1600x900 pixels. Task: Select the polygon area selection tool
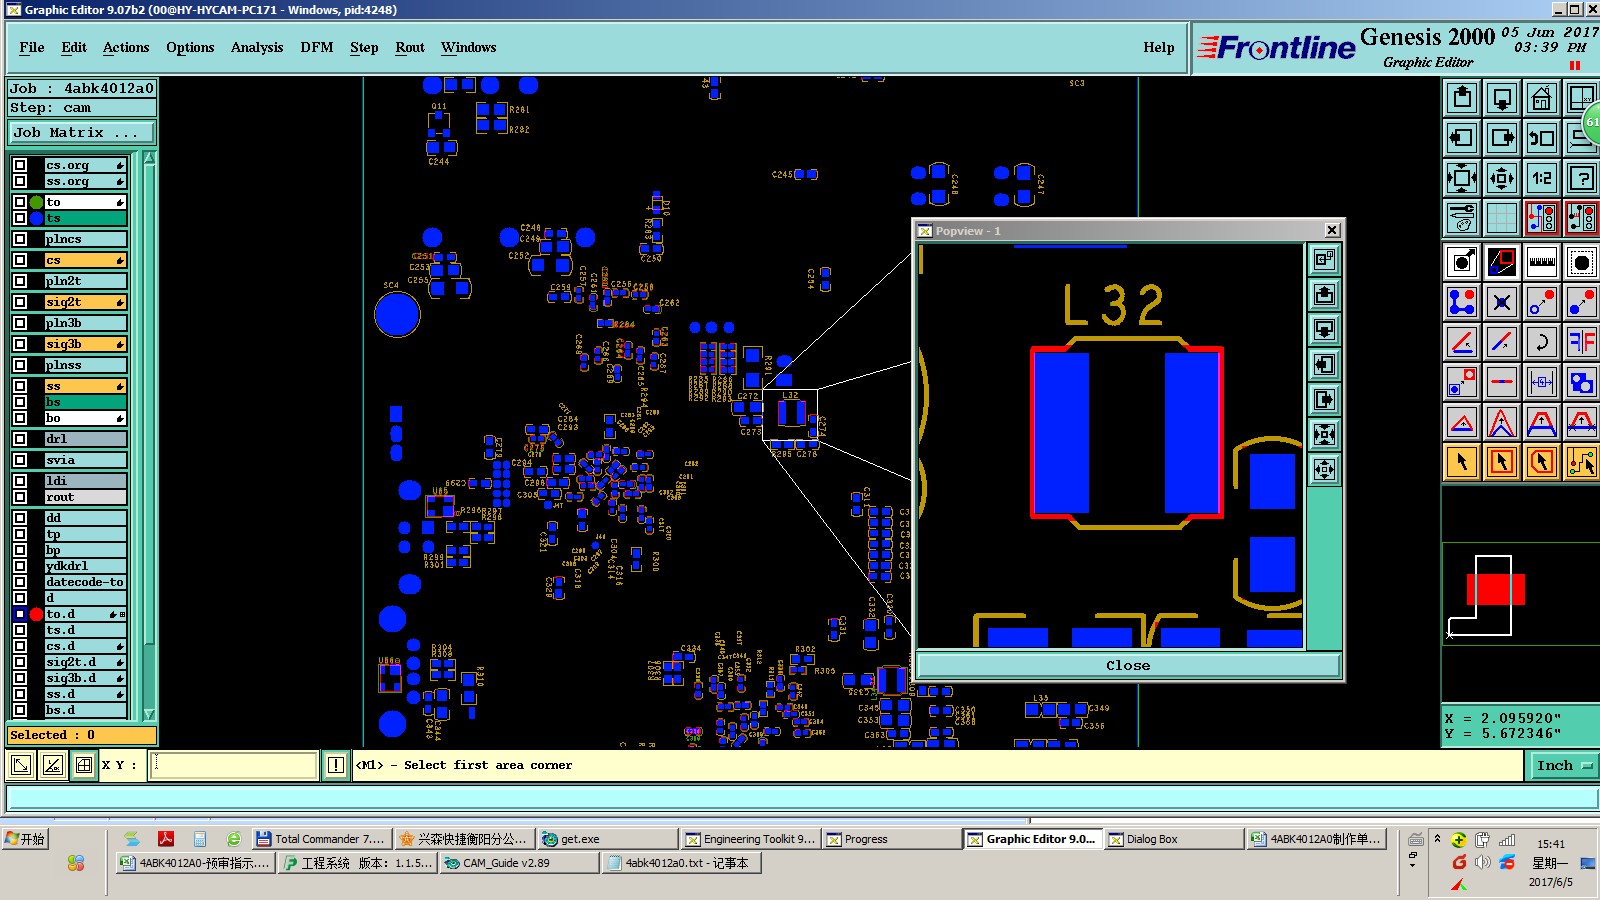[1542, 462]
